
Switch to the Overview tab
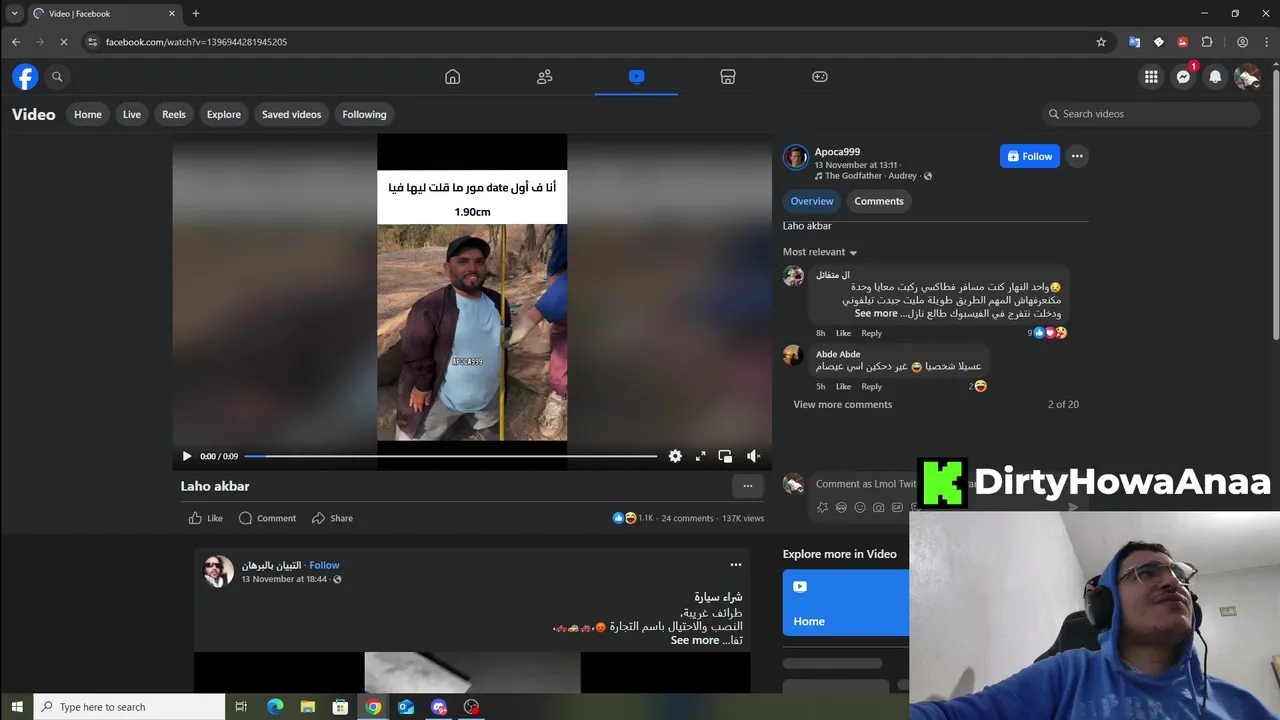[x=812, y=201]
